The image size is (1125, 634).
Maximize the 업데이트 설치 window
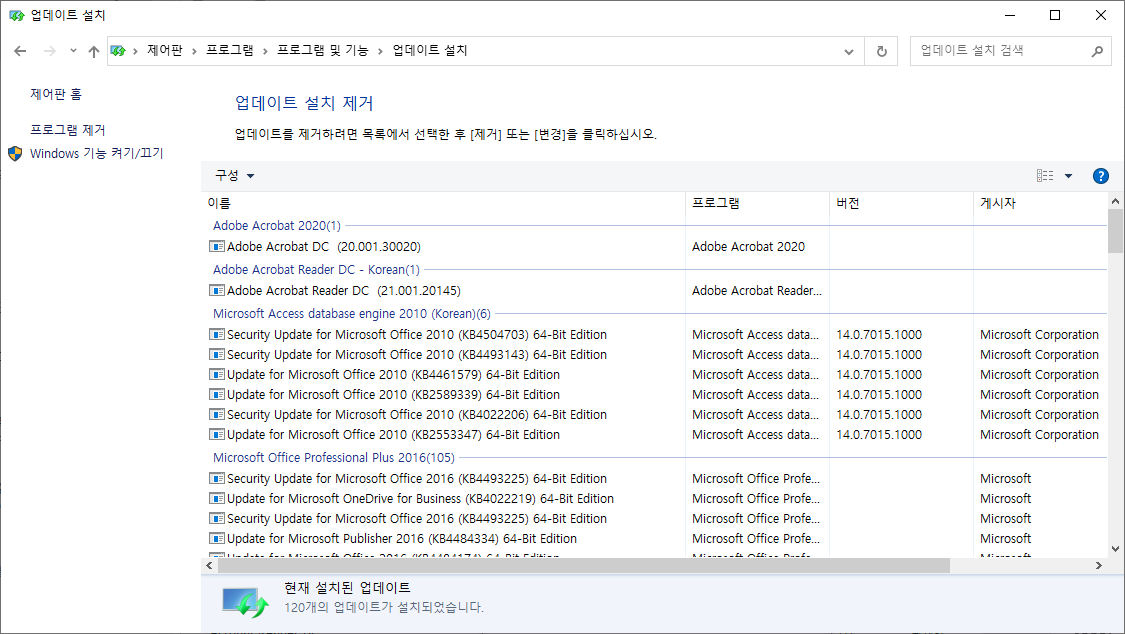1055,15
